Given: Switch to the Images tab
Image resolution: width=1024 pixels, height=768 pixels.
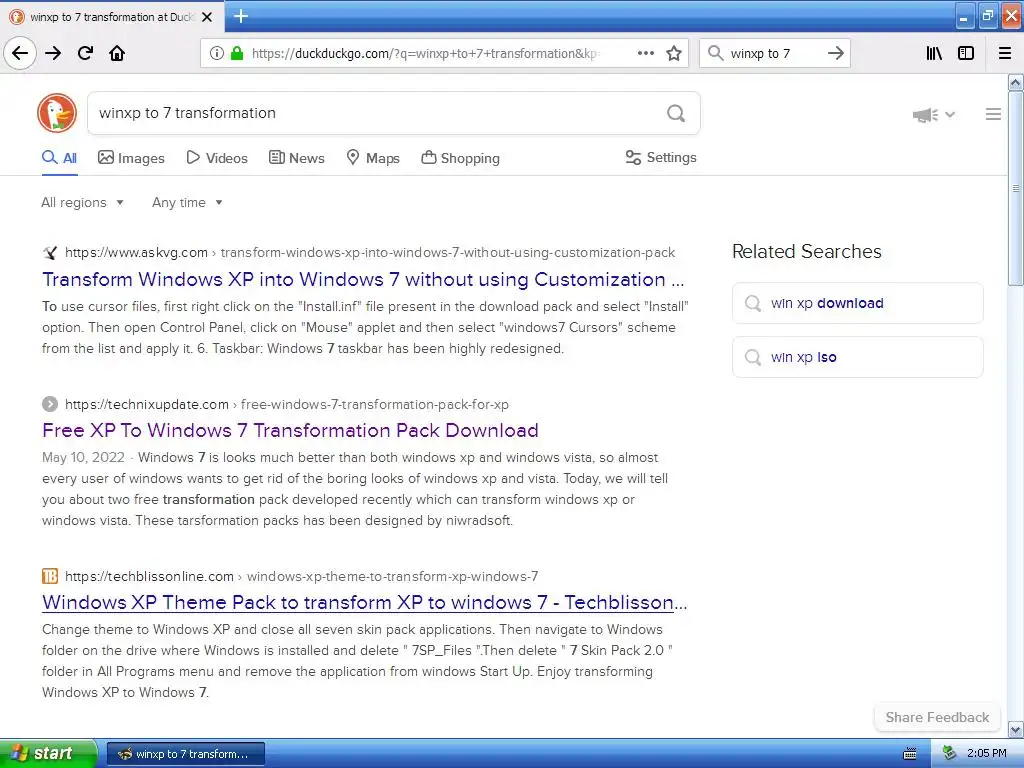Looking at the screenshot, I should [131, 158].
